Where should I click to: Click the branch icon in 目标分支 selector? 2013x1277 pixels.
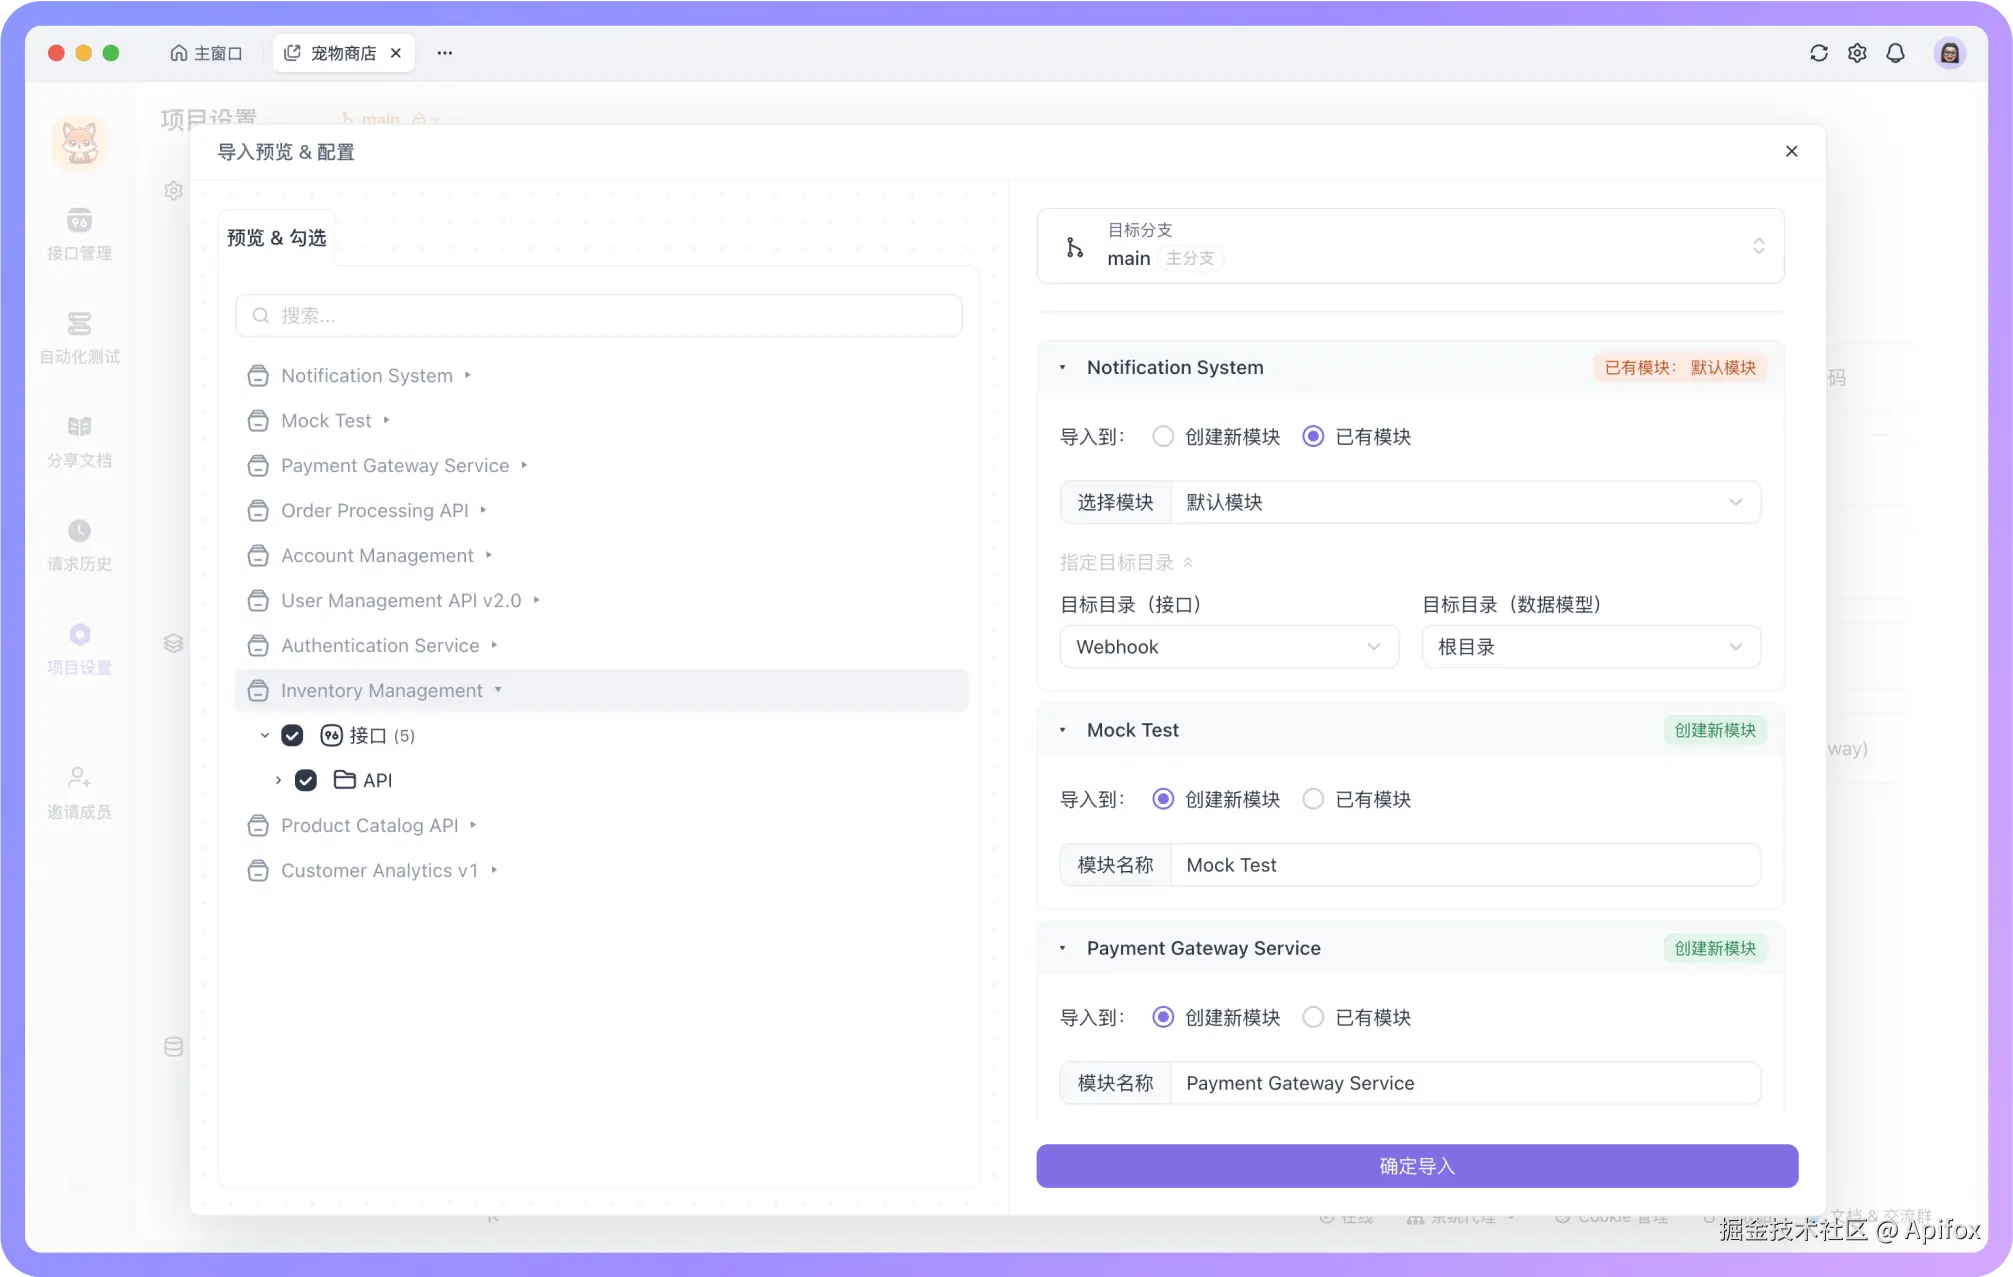coord(1075,247)
